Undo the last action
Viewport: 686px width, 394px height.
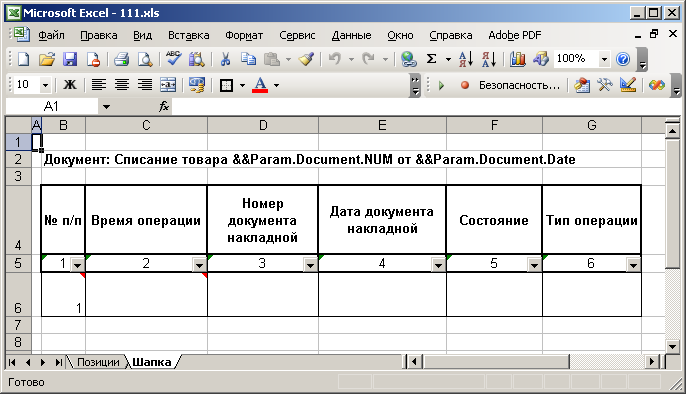[335, 59]
